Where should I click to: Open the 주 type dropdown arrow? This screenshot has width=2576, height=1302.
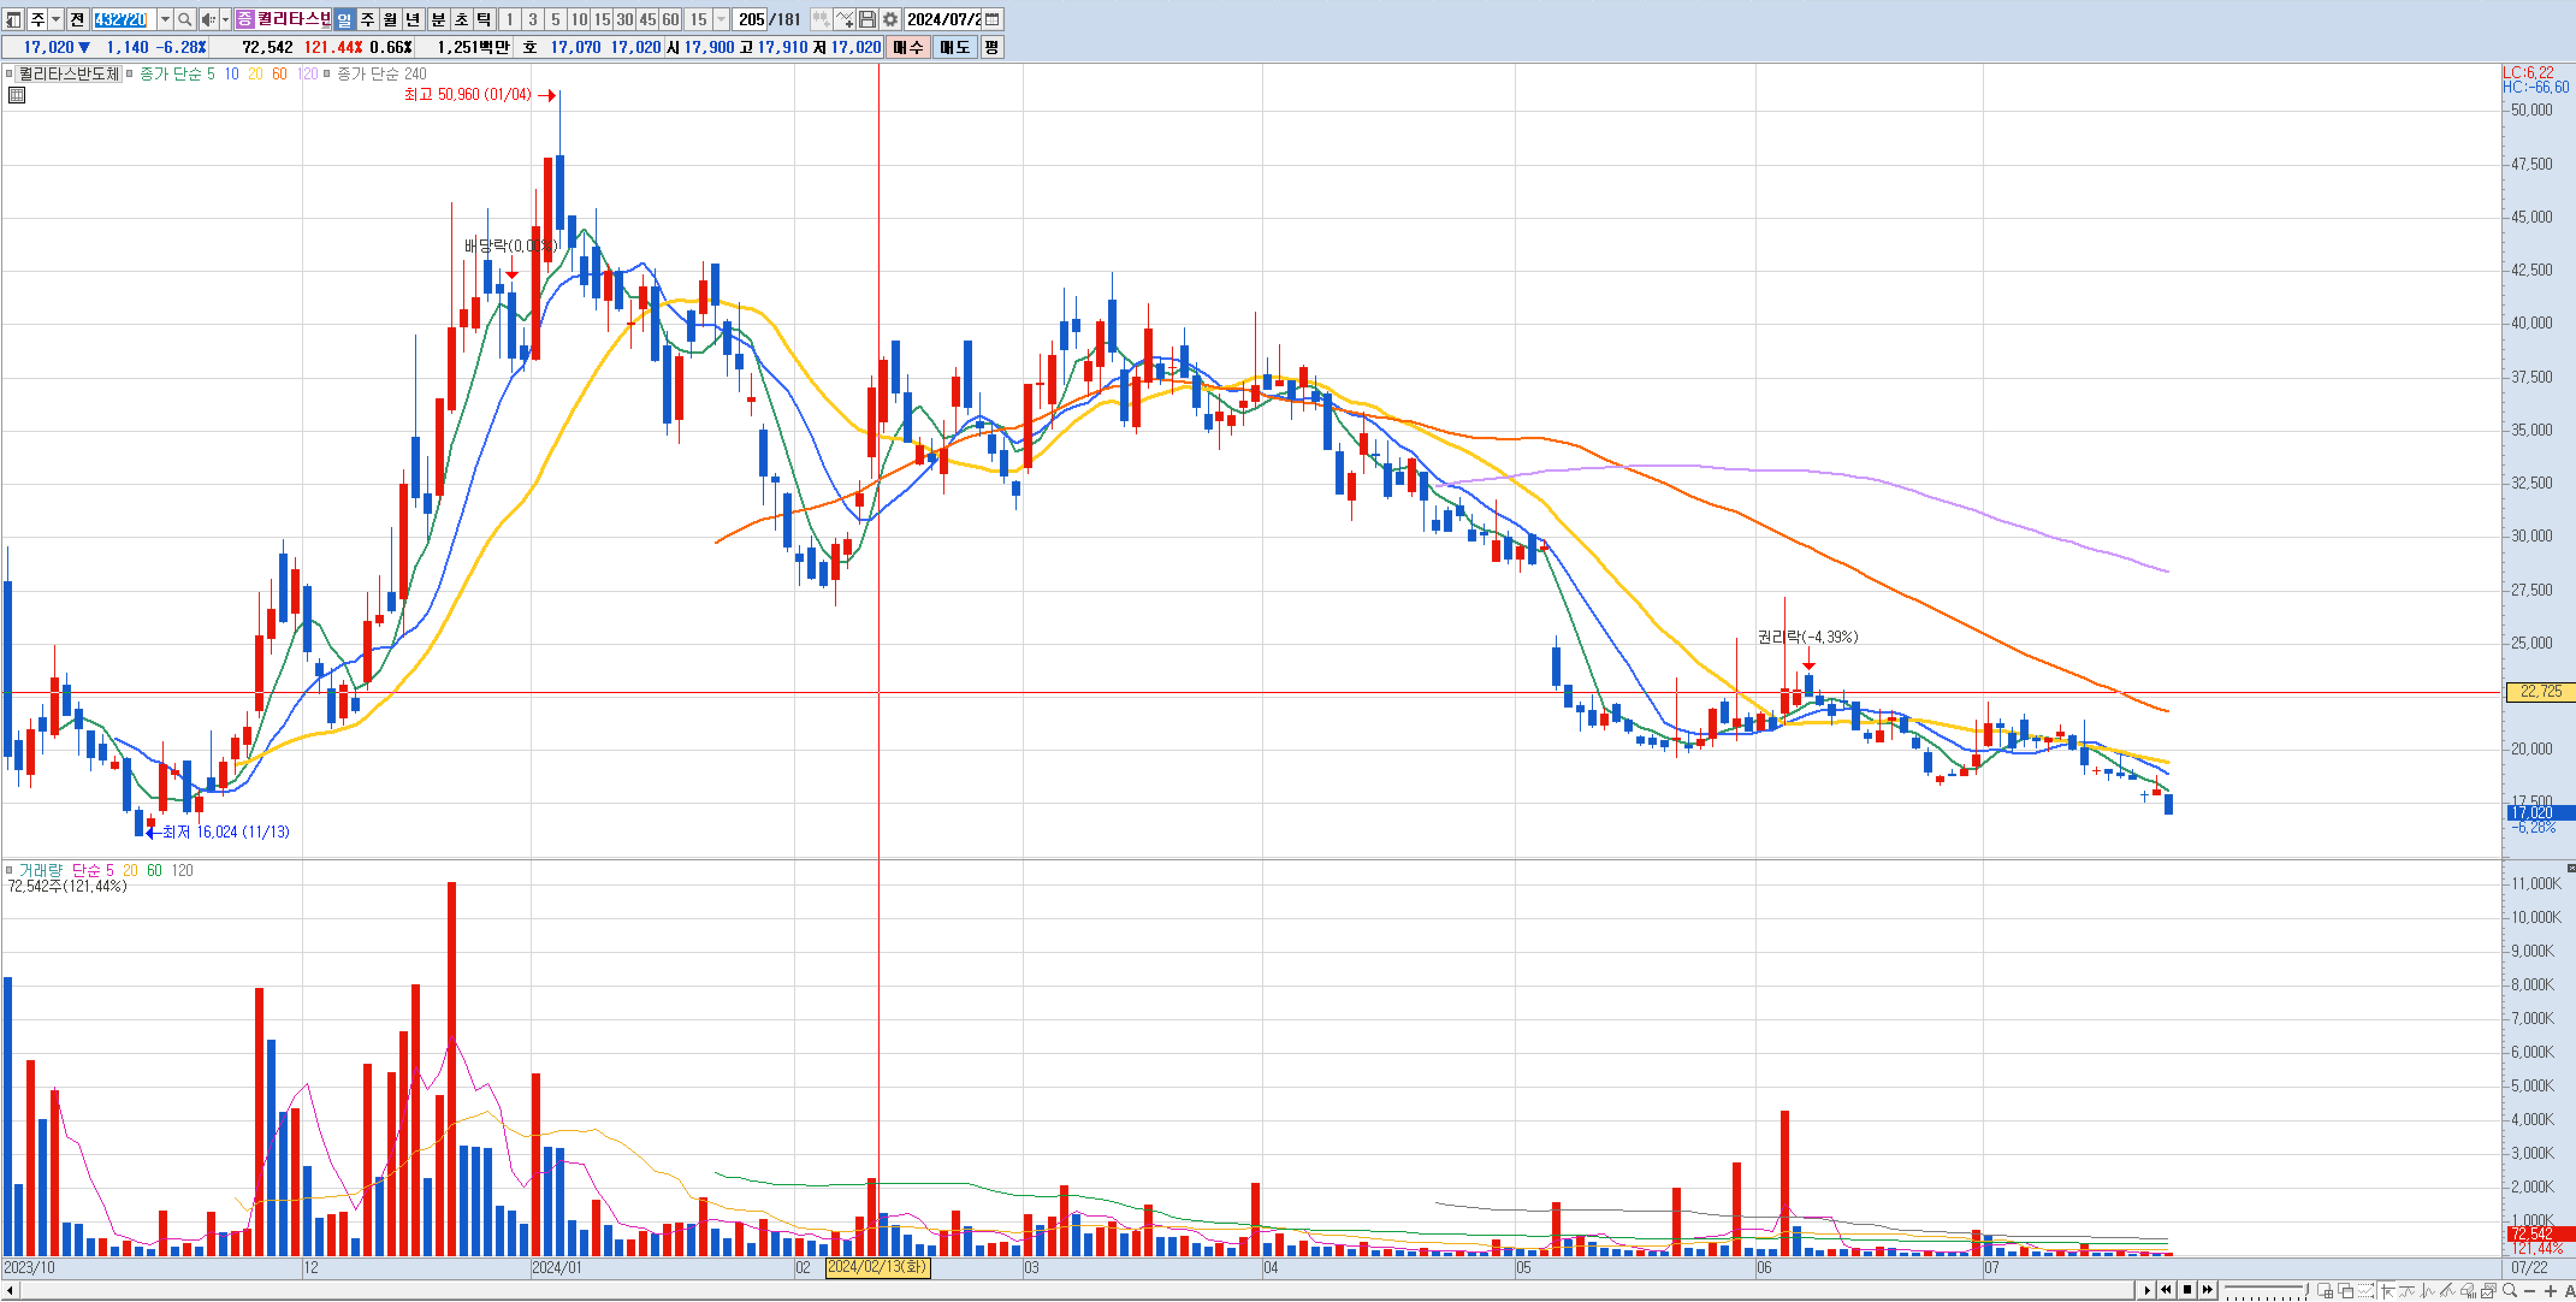coord(56,19)
